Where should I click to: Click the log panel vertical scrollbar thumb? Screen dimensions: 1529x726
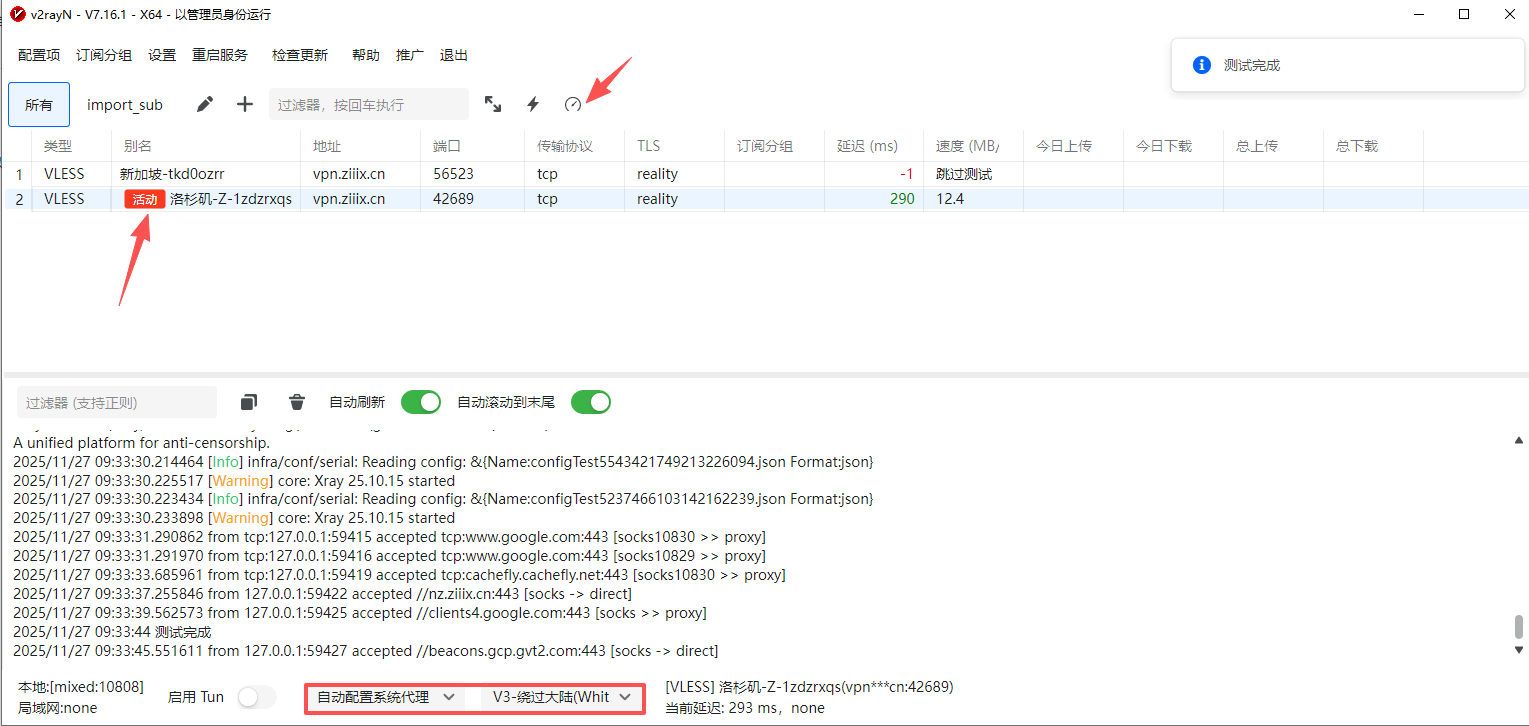[x=1519, y=627]
